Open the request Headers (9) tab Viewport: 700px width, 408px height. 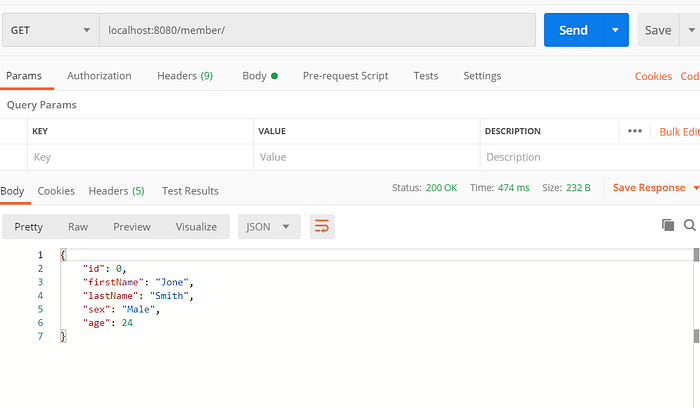[185, 76]
